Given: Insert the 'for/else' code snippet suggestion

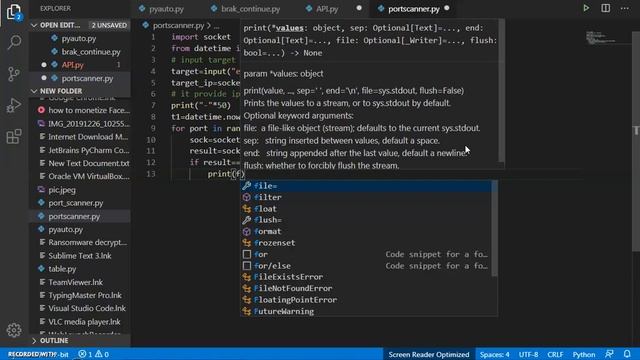Looking at the screenshot, I should coord(366,266).
